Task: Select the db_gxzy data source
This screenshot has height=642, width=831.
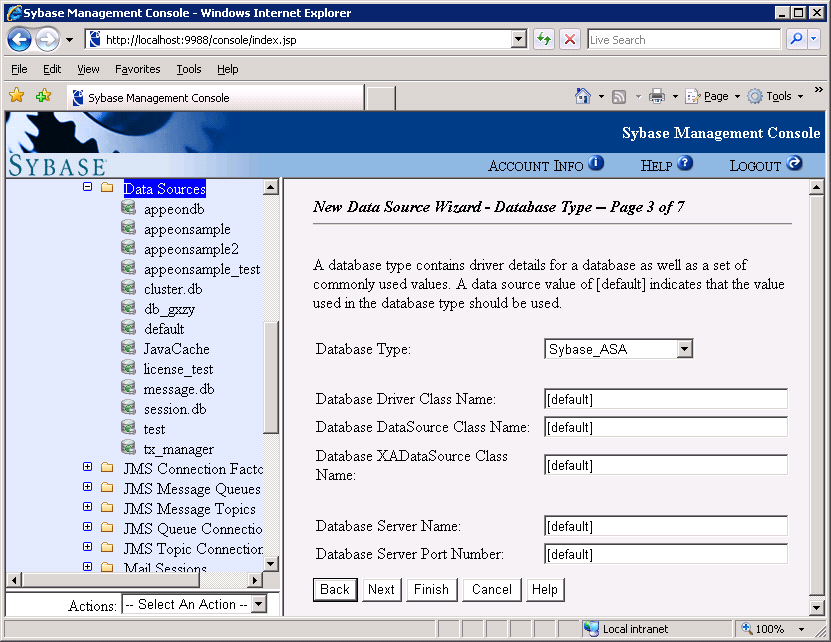Action: tap(169, 309)
